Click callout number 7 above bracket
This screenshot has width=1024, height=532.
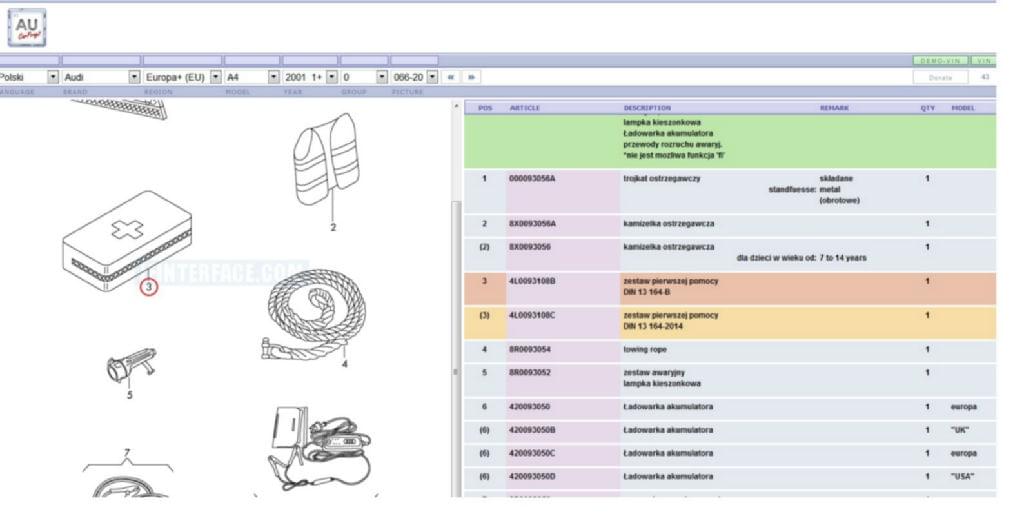(127, 452)
